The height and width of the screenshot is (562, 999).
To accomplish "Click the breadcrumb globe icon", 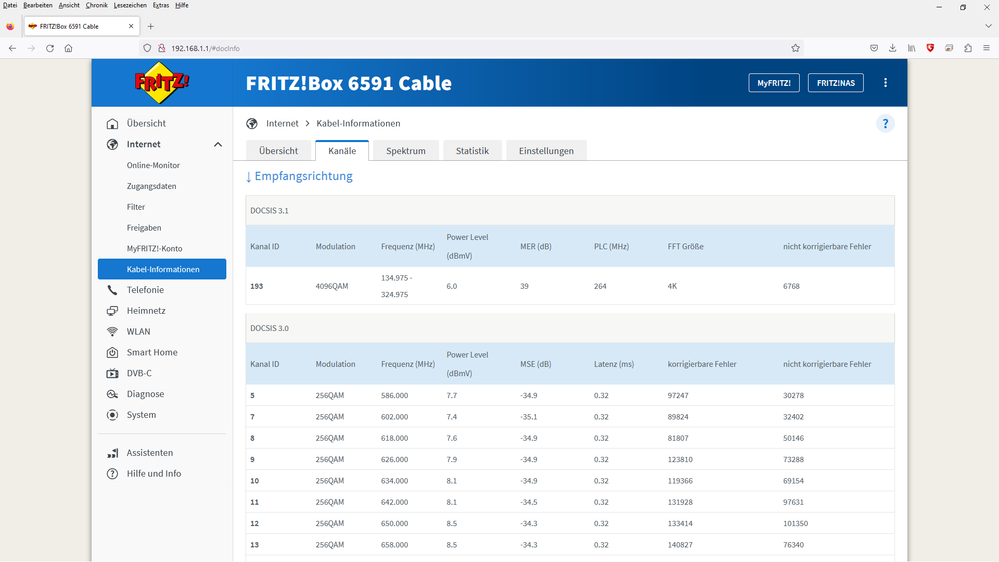I will (252, 124).
